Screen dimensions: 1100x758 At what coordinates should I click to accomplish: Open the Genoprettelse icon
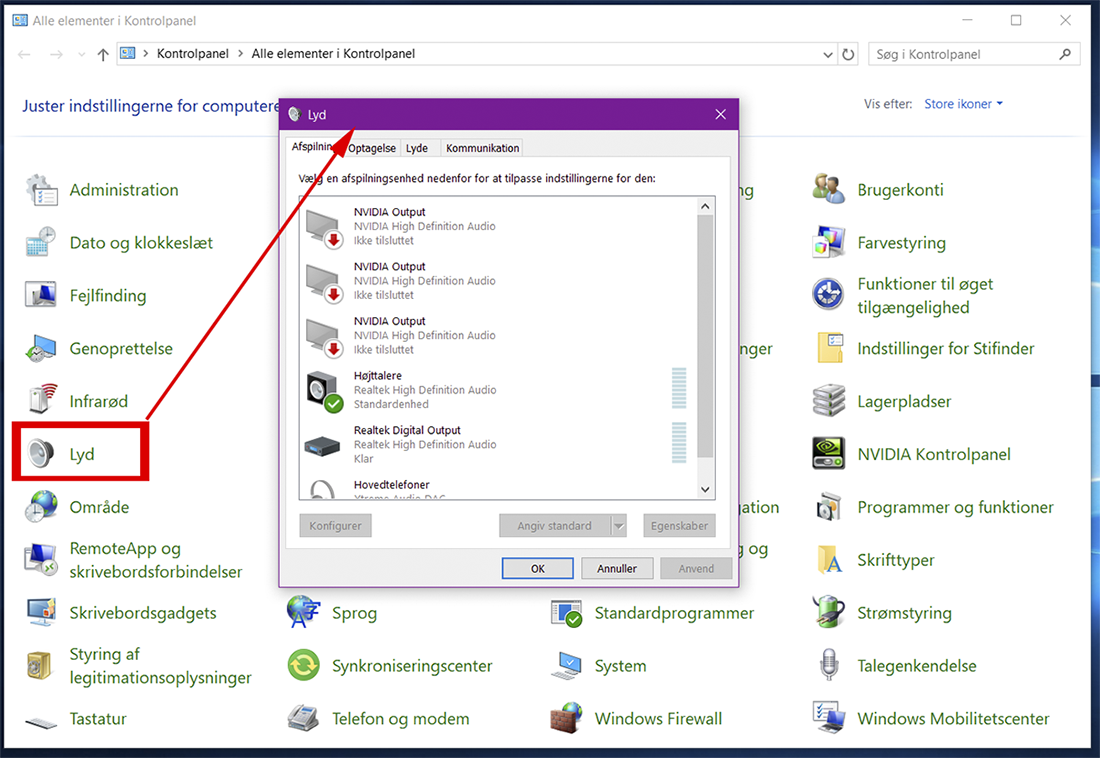click(41, 349)
